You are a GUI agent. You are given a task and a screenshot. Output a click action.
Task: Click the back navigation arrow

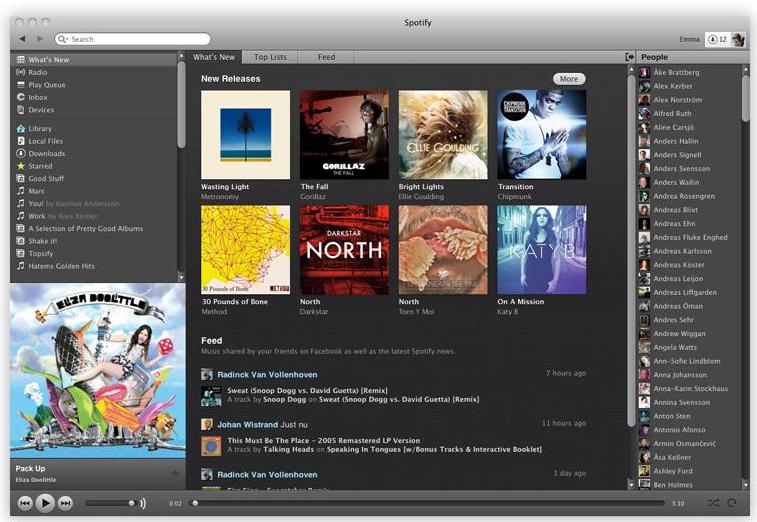tap(23, 39)
